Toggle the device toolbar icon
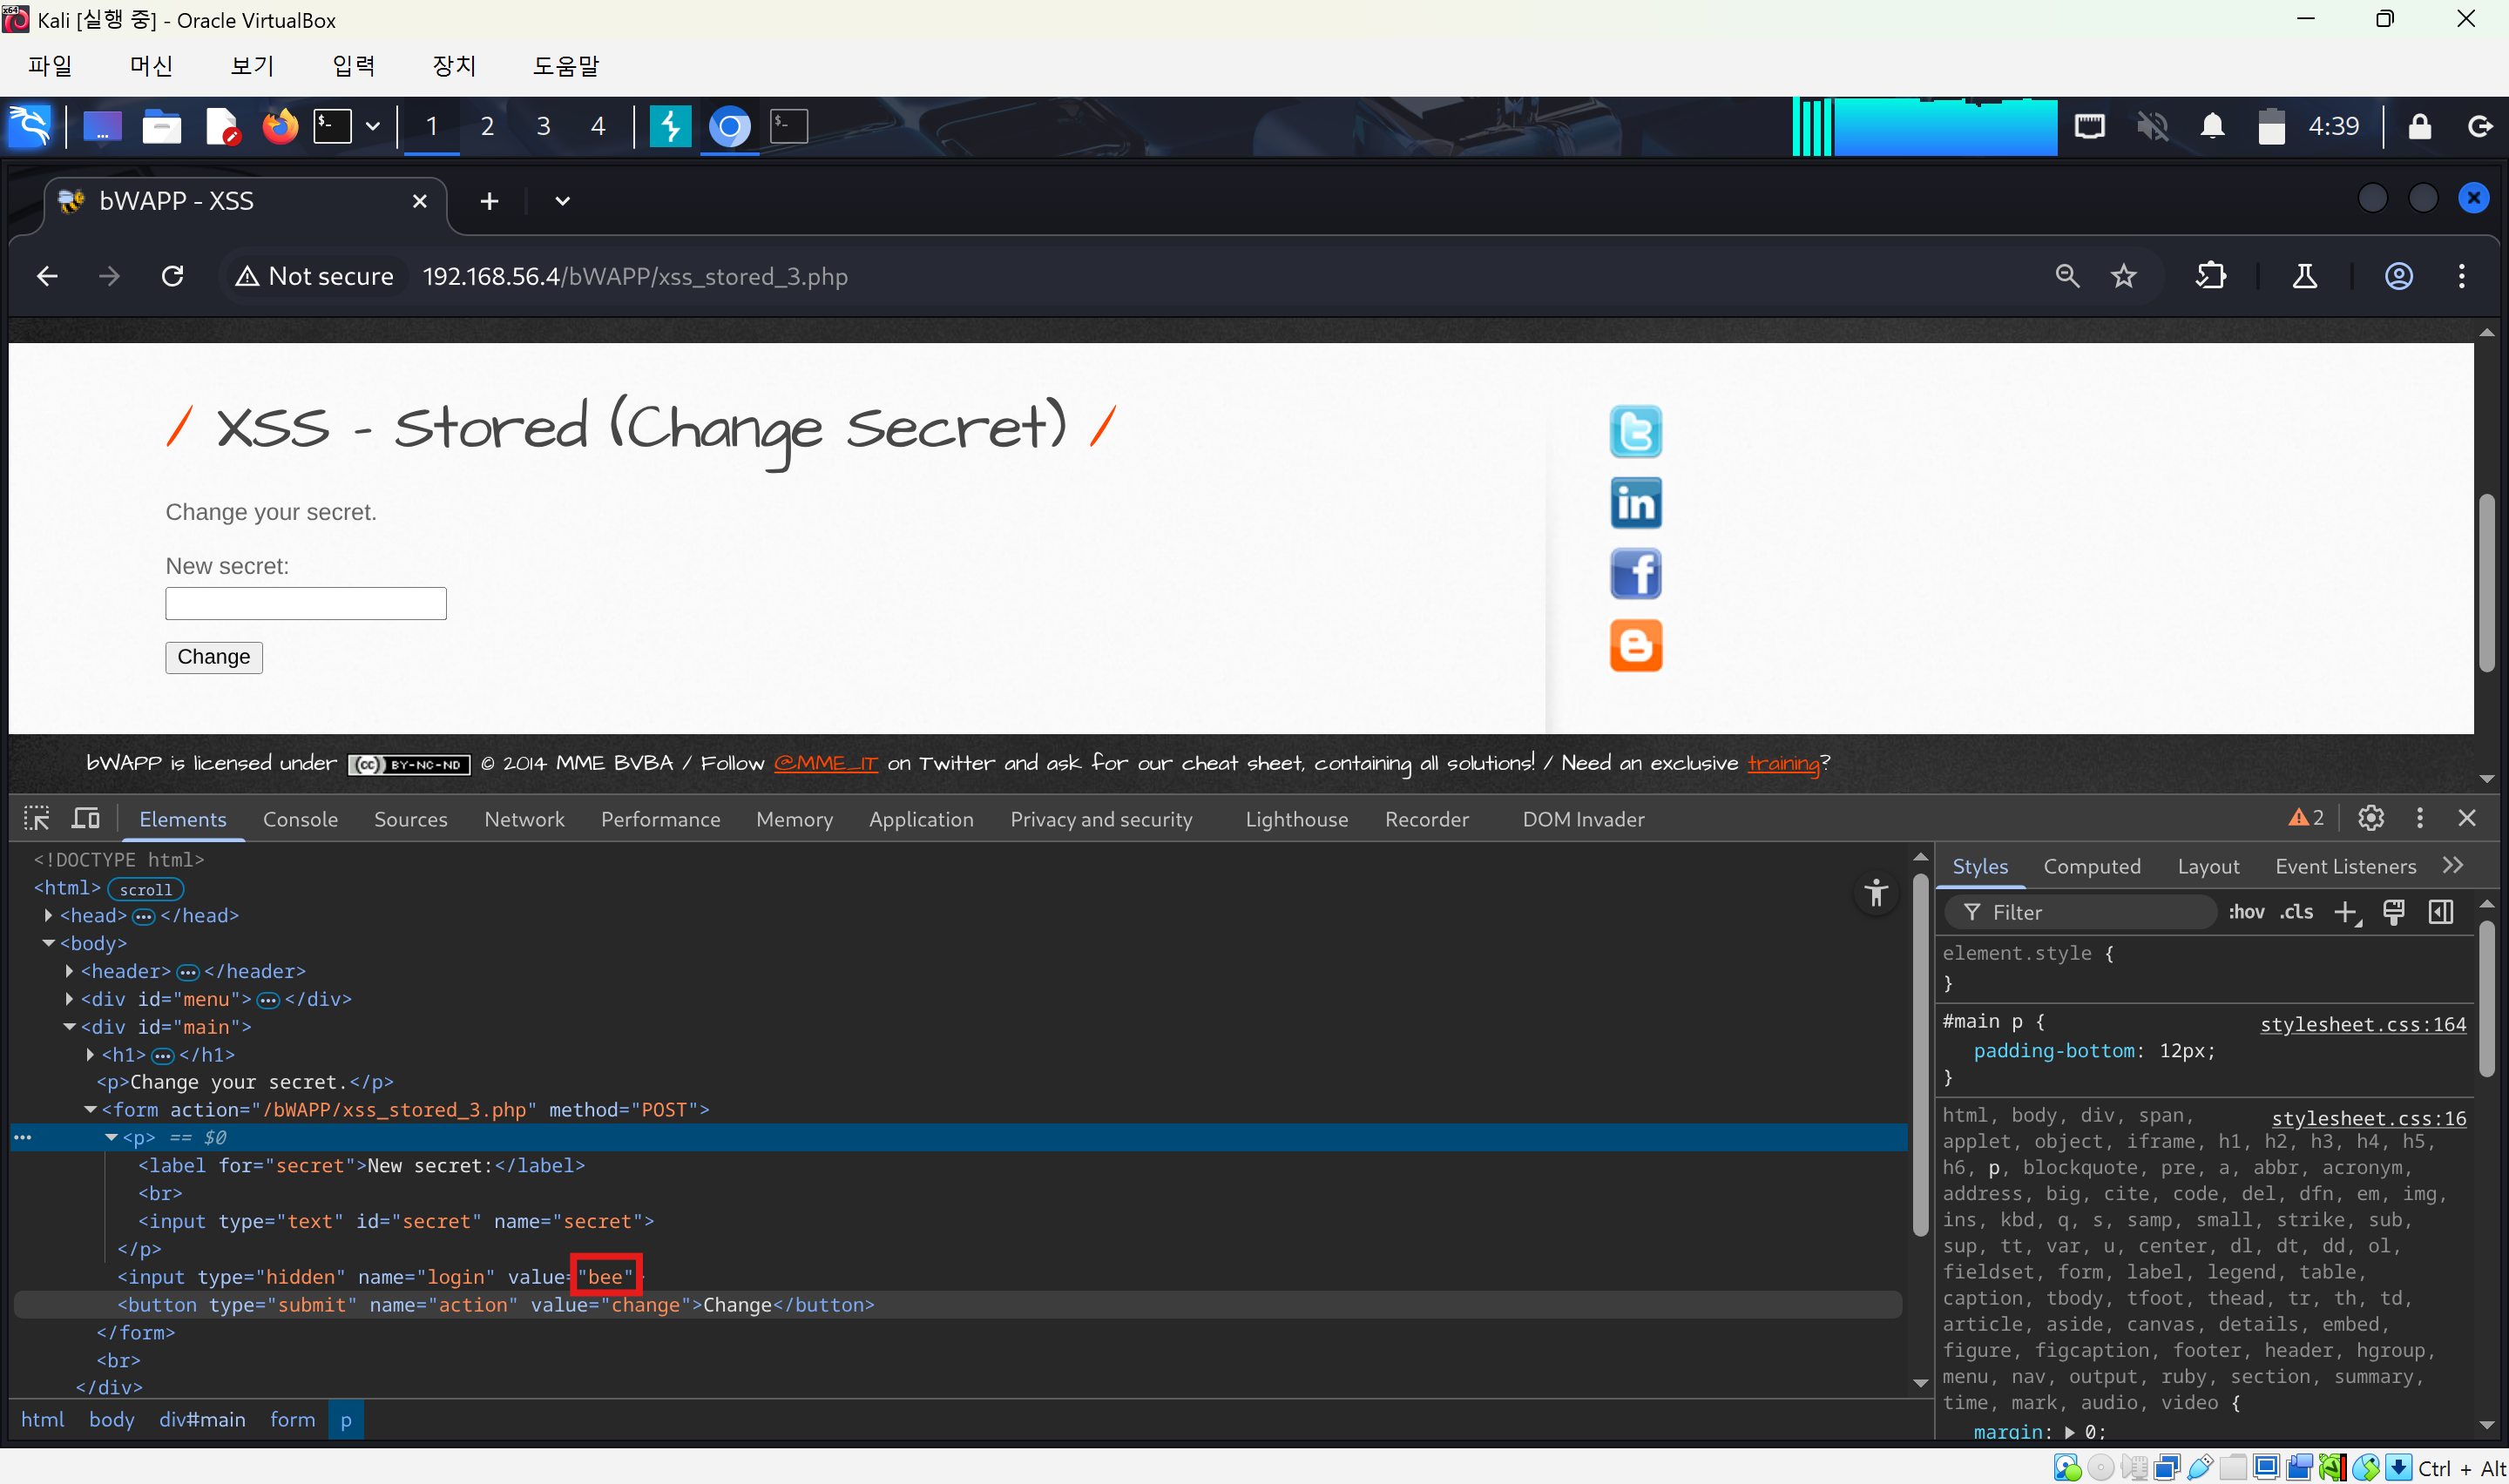 (x=85, y=818)
